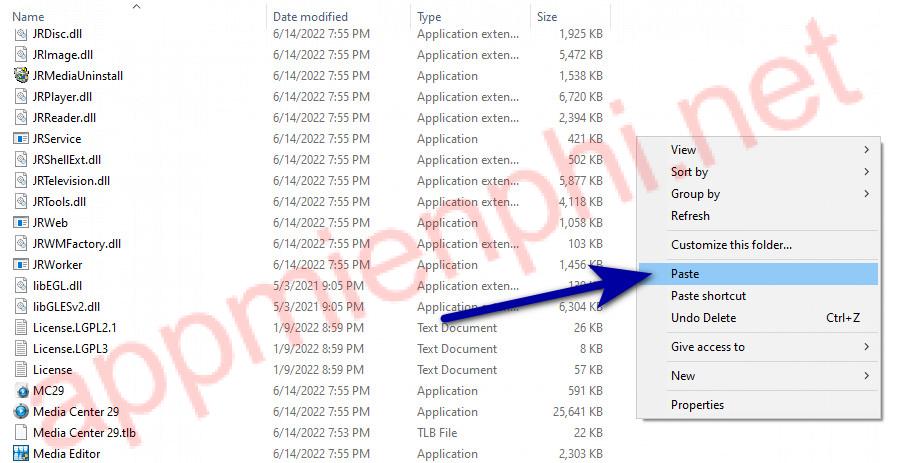The width and height of the screenshot is (906, 463).
Task: Click the 6,720 KB size cell
Action: tap(581, 97)
